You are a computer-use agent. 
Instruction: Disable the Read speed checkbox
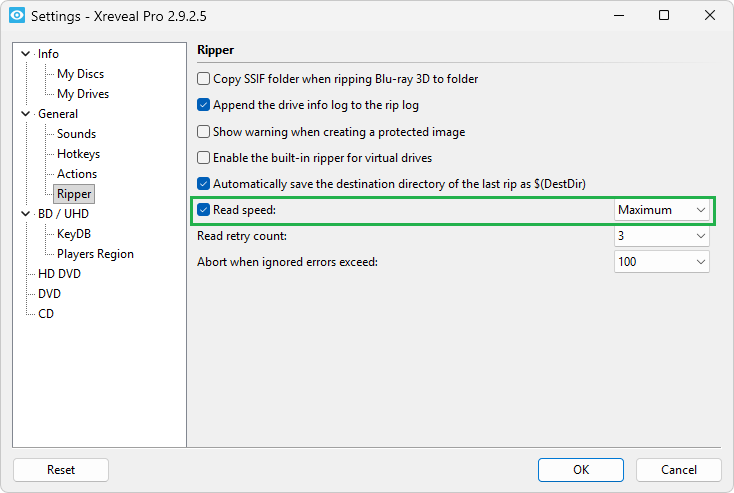pos(204,210)
